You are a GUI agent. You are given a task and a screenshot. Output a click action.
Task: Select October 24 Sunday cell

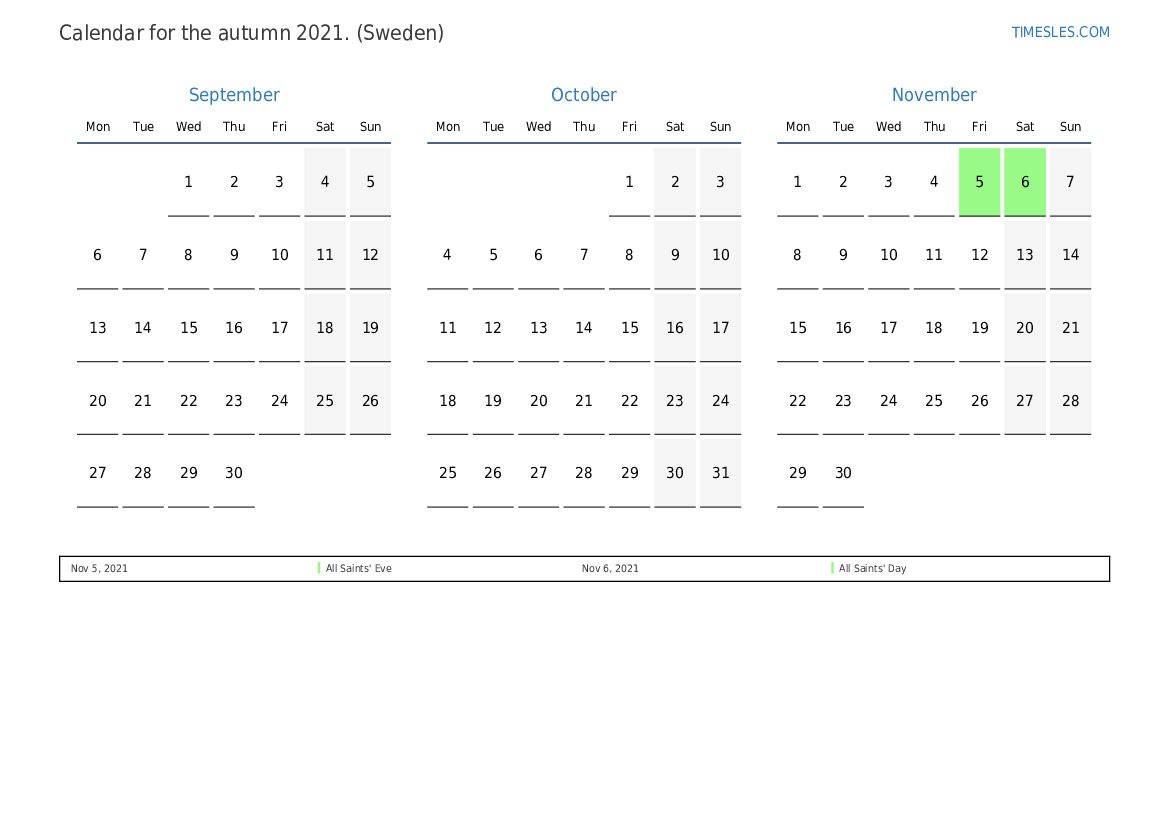(720, 401)
